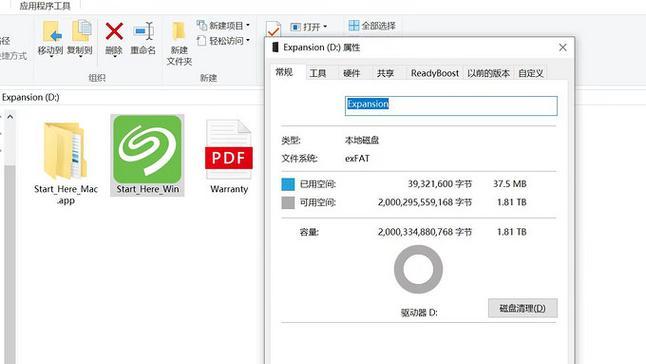Click 全部选择 select all
The image size is (646, 364).
[x=372, y=26]
